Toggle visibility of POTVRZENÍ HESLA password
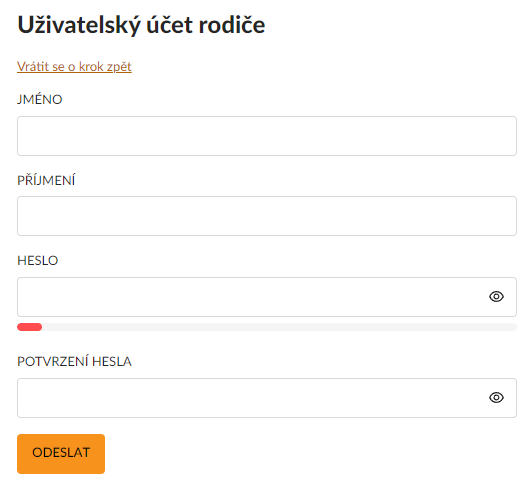The height and width of the screenshot is (486, 524). click(496, 397)
